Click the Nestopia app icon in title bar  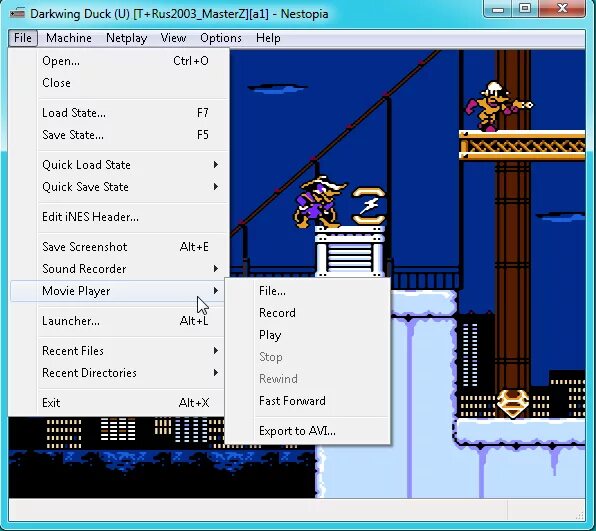[17, 14]
